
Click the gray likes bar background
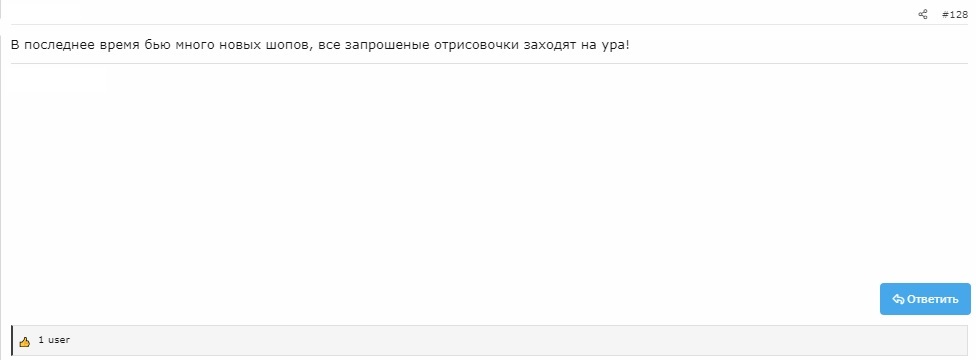coord(489,340)
